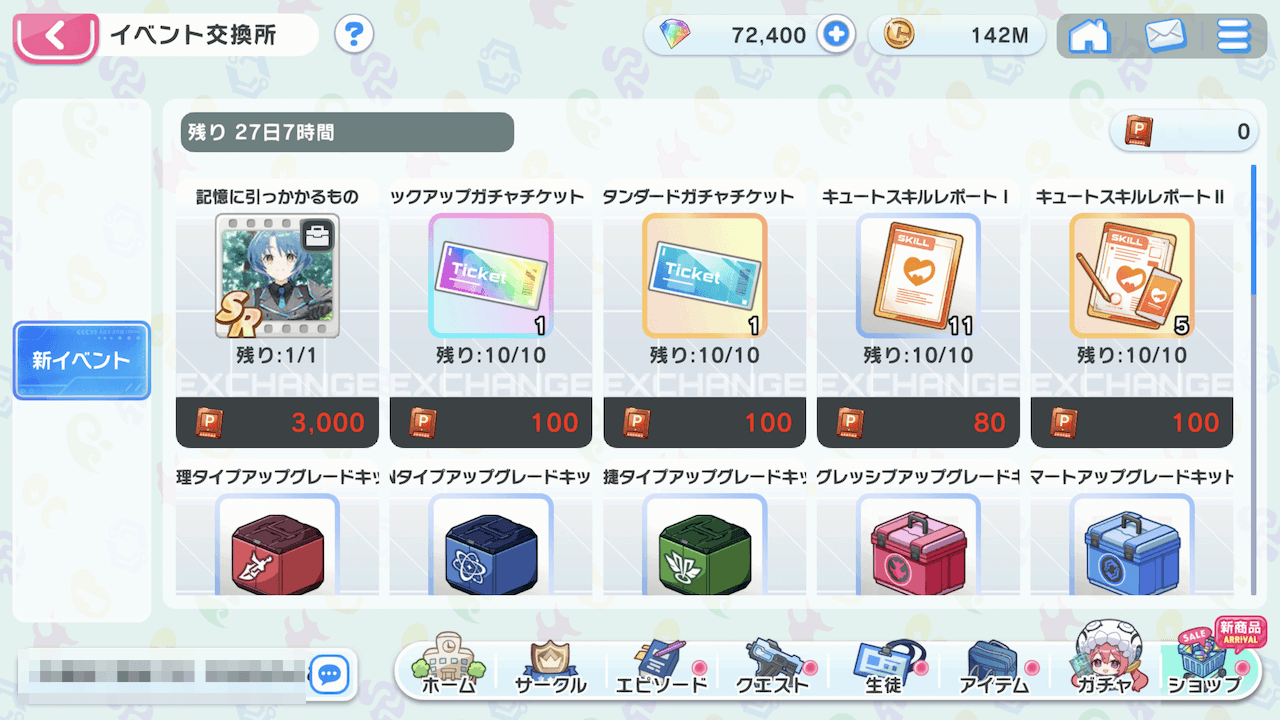Exchange キュートスキルレポートⅠ for 80 points
Screen dimensions: 1280x720
pos(918,422)
